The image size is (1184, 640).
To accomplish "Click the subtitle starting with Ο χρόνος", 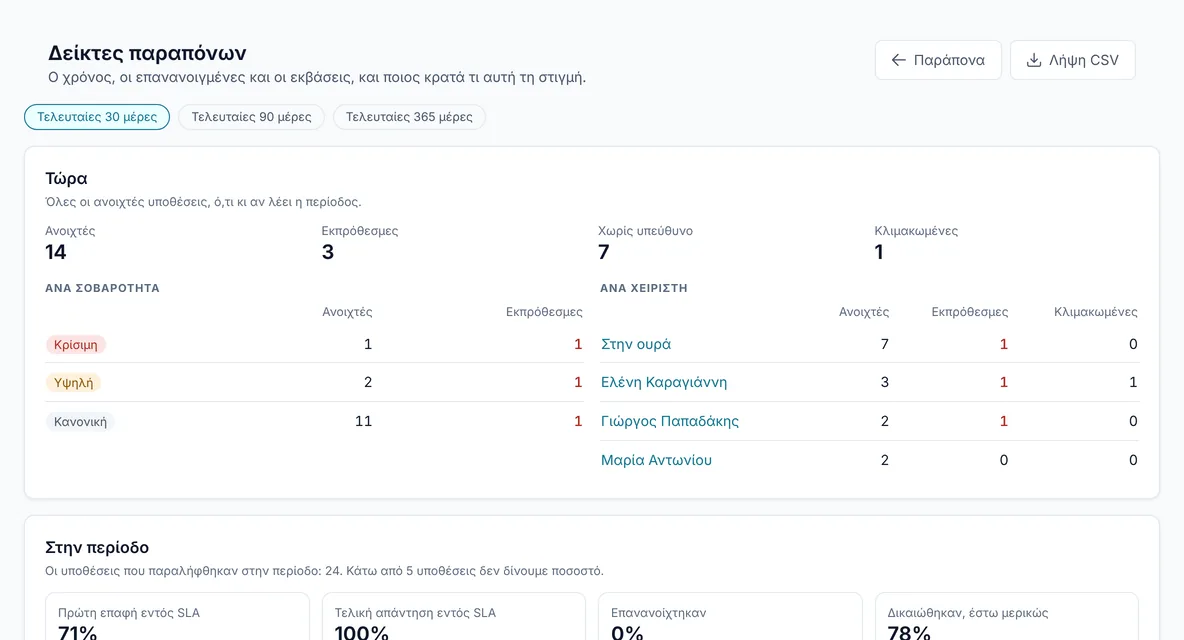I will point(317,77).
